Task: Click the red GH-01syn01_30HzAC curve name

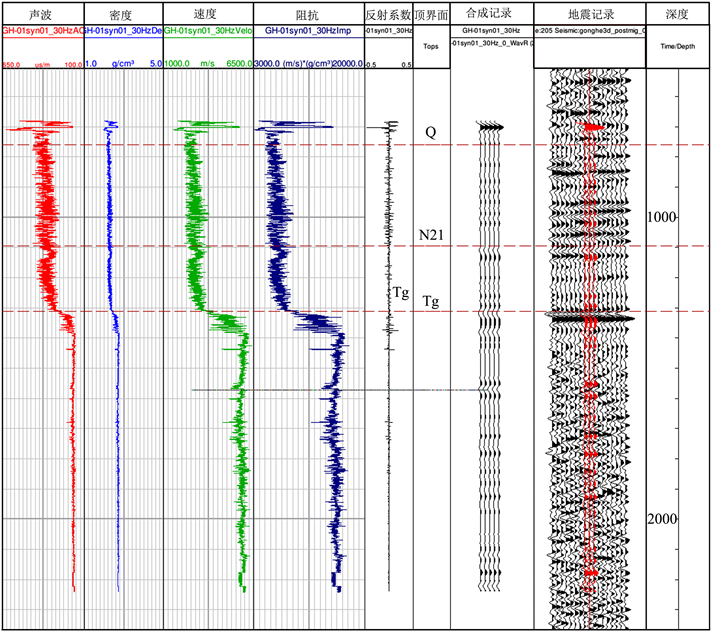Action: (x=42, y=32)
